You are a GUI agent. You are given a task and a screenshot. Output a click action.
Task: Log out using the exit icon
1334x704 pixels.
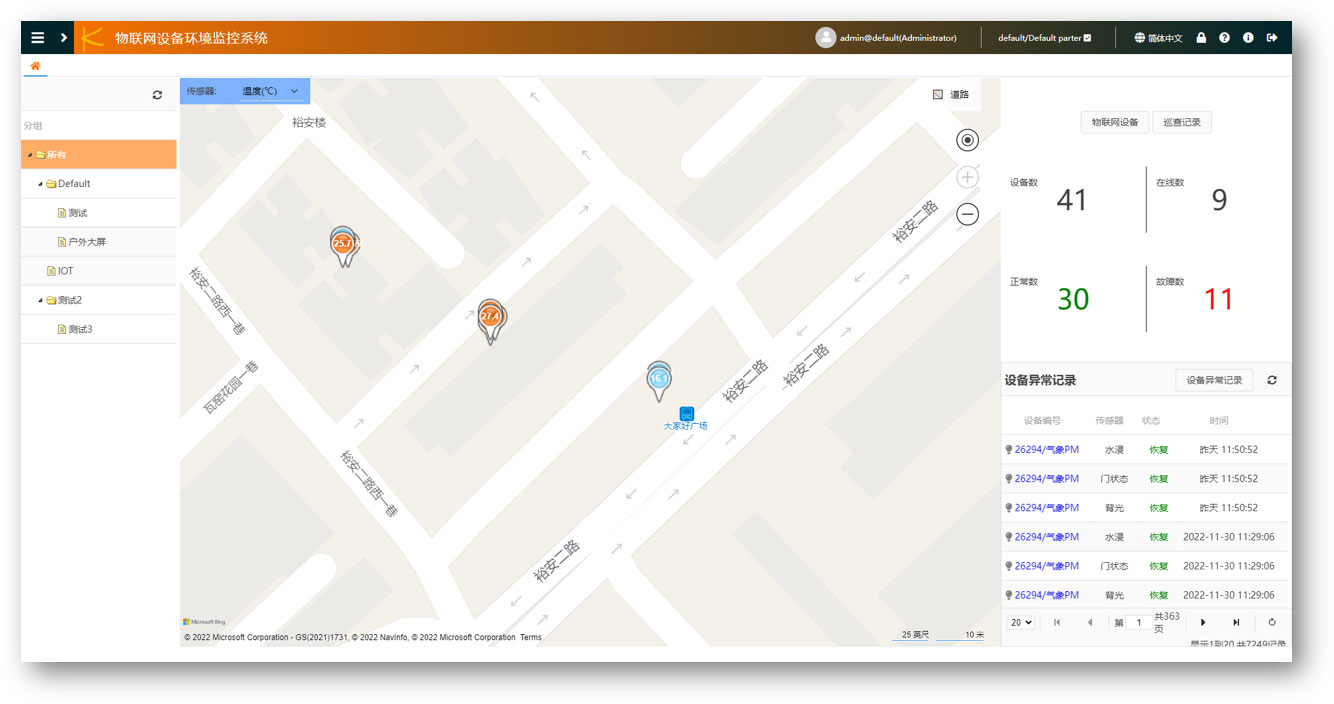pyautogui.click(x=1272, y=38)
